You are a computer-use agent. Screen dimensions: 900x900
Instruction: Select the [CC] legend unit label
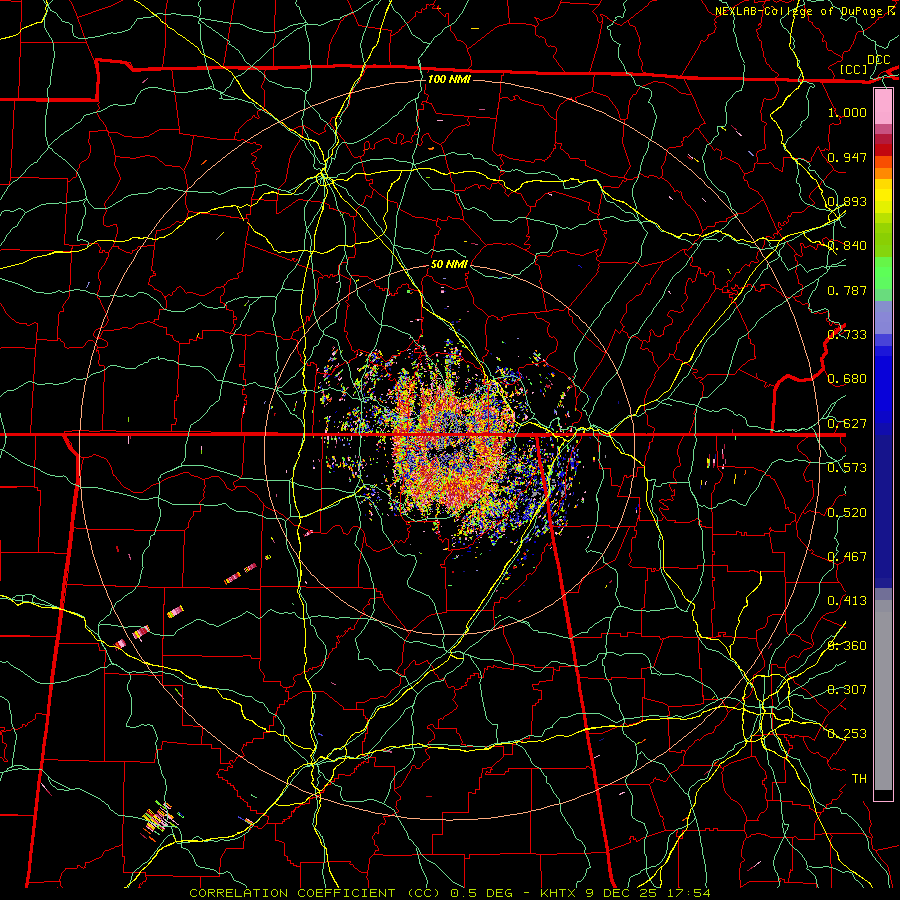pos(854,69)
